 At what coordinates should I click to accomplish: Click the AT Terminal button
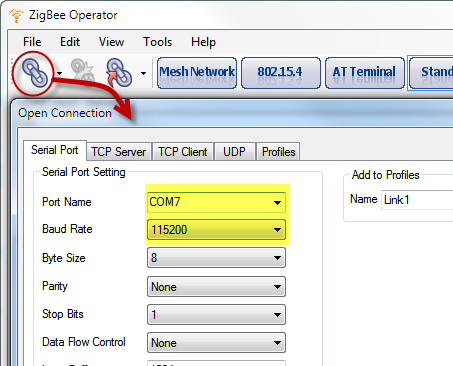pos(365,73)
